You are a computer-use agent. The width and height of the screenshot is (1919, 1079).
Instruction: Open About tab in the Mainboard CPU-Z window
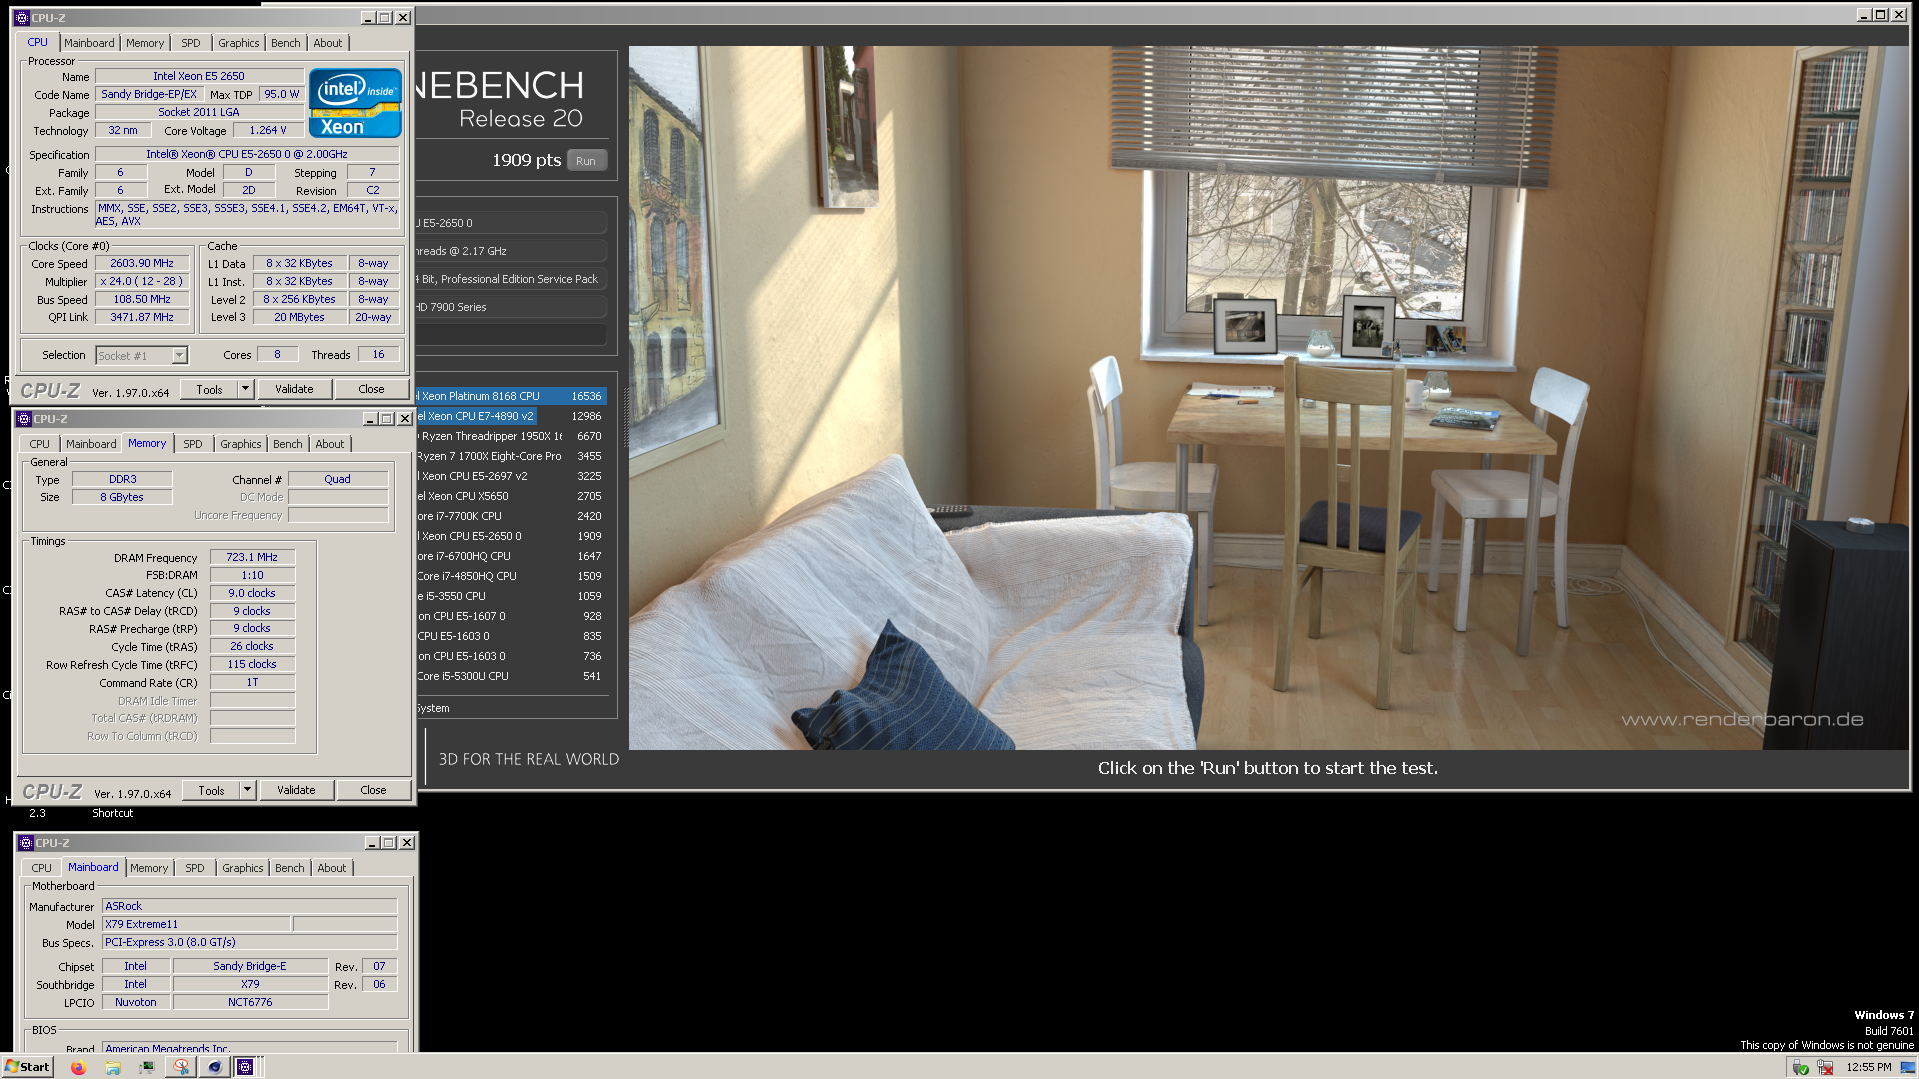coord(332,868)
